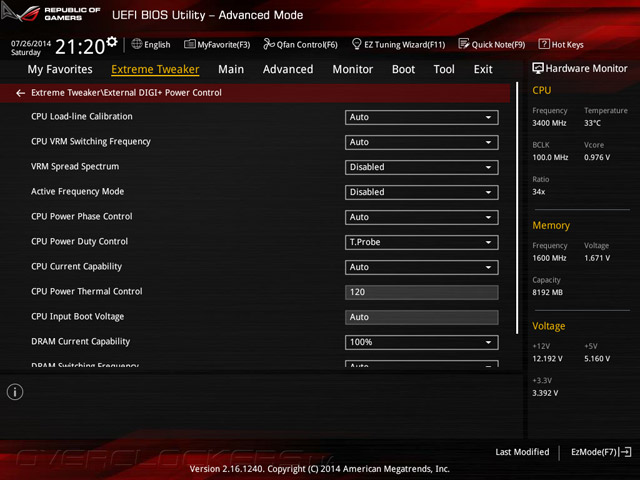Image resolution: width=640 pixels, height=480 pixels.
Task: Click Last Modified button
Action: click(522, 452)
